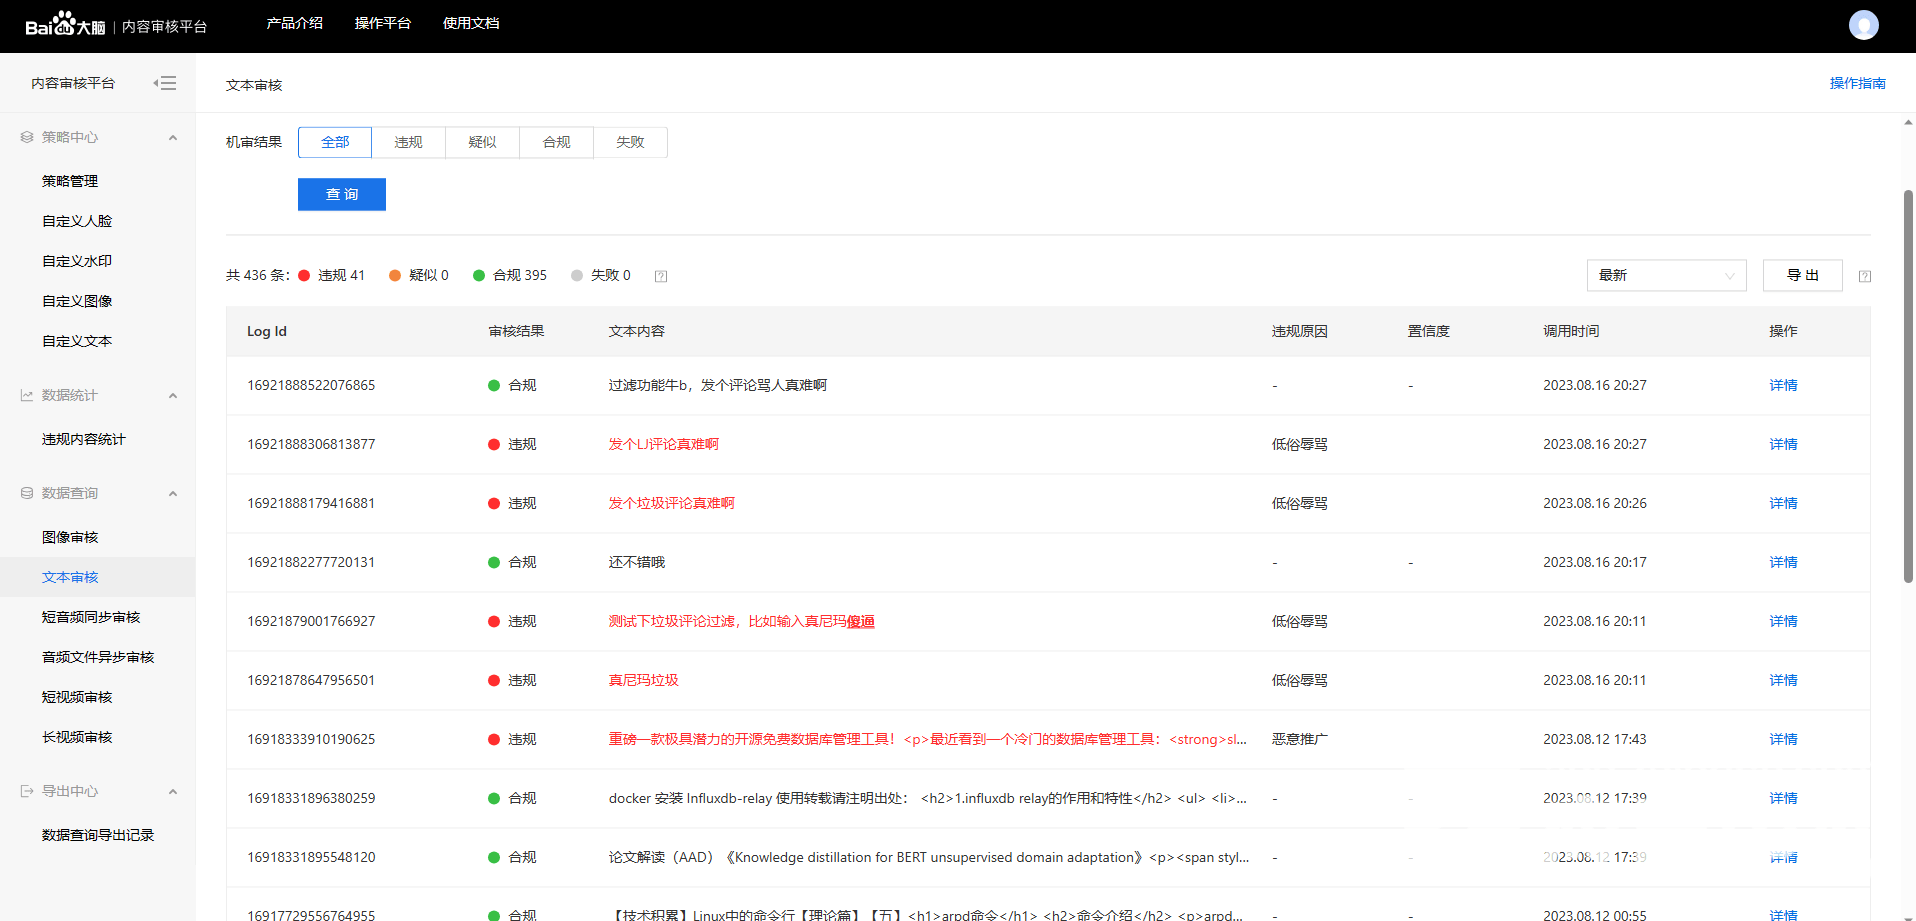The height and width of the screenshot is (921, 1916).
Task: Open the 最新 sort dropdown
Action: (1666, 275)
